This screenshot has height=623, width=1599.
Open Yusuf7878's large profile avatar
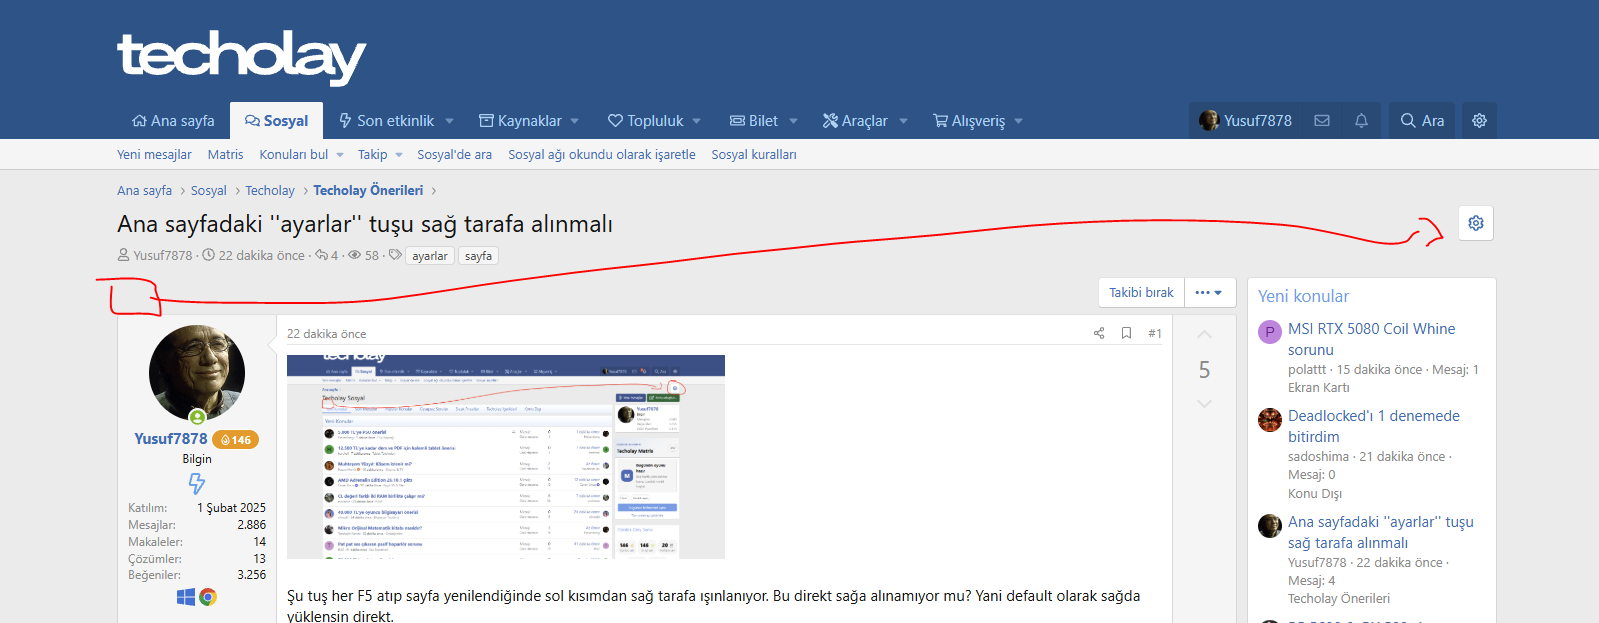(x=197, y=373)
